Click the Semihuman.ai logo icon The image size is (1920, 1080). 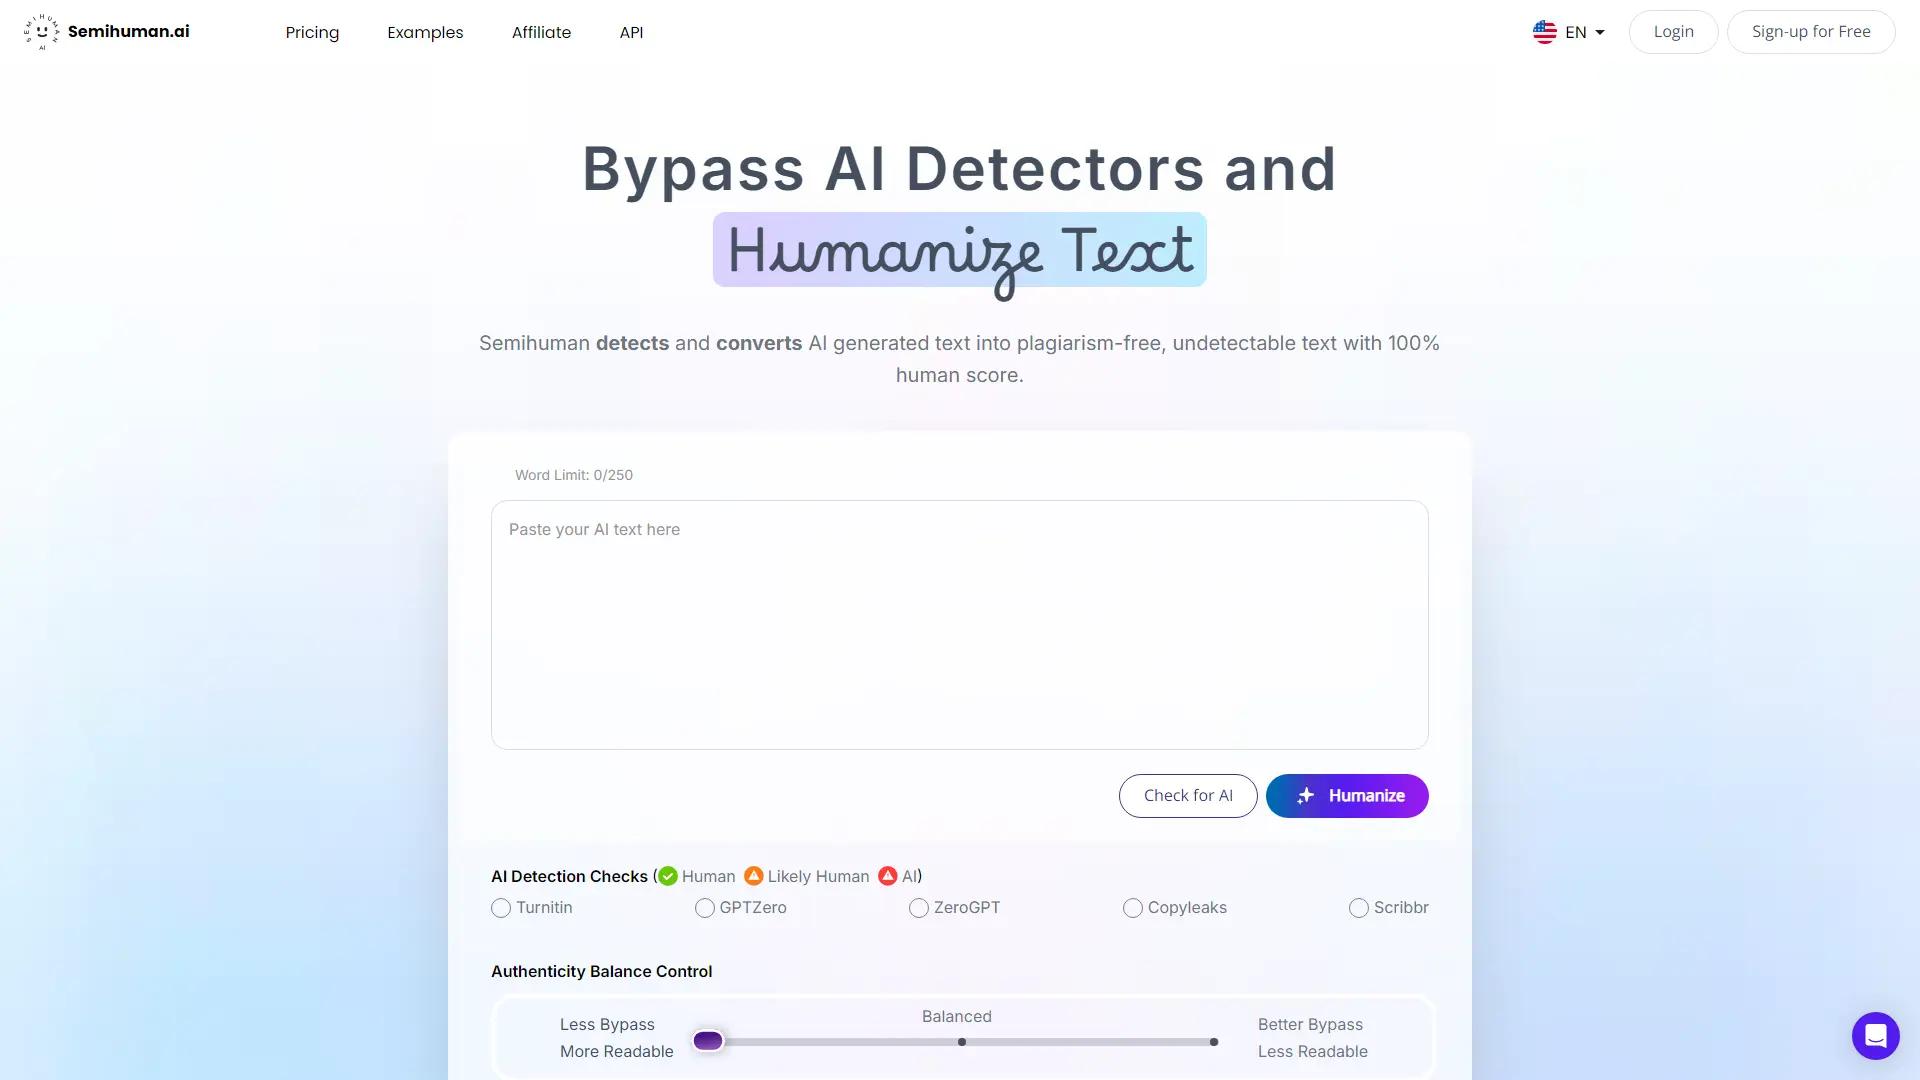click(41, 31)
